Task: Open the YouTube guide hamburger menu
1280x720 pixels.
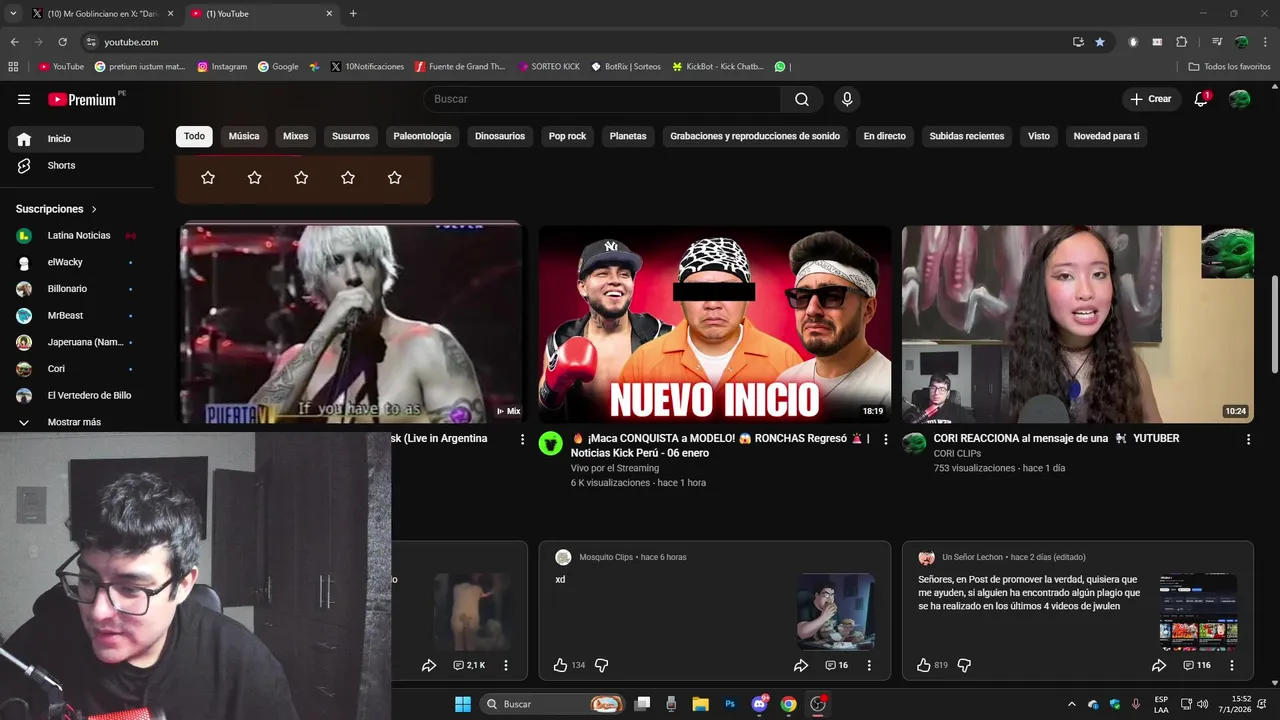Action: coord(24,99)
